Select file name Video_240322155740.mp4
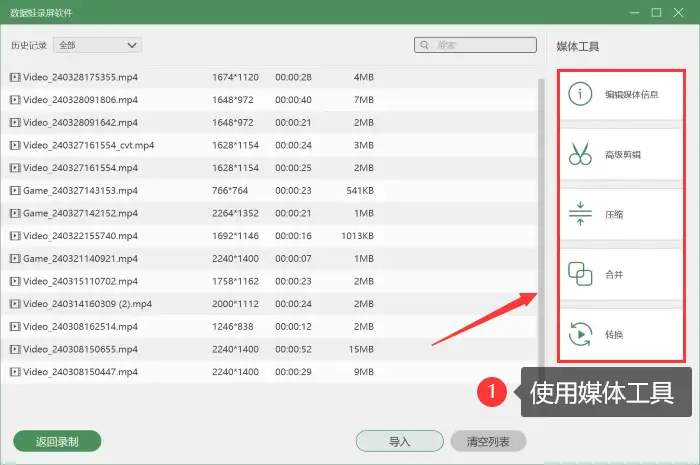 (x=80, y=236)
